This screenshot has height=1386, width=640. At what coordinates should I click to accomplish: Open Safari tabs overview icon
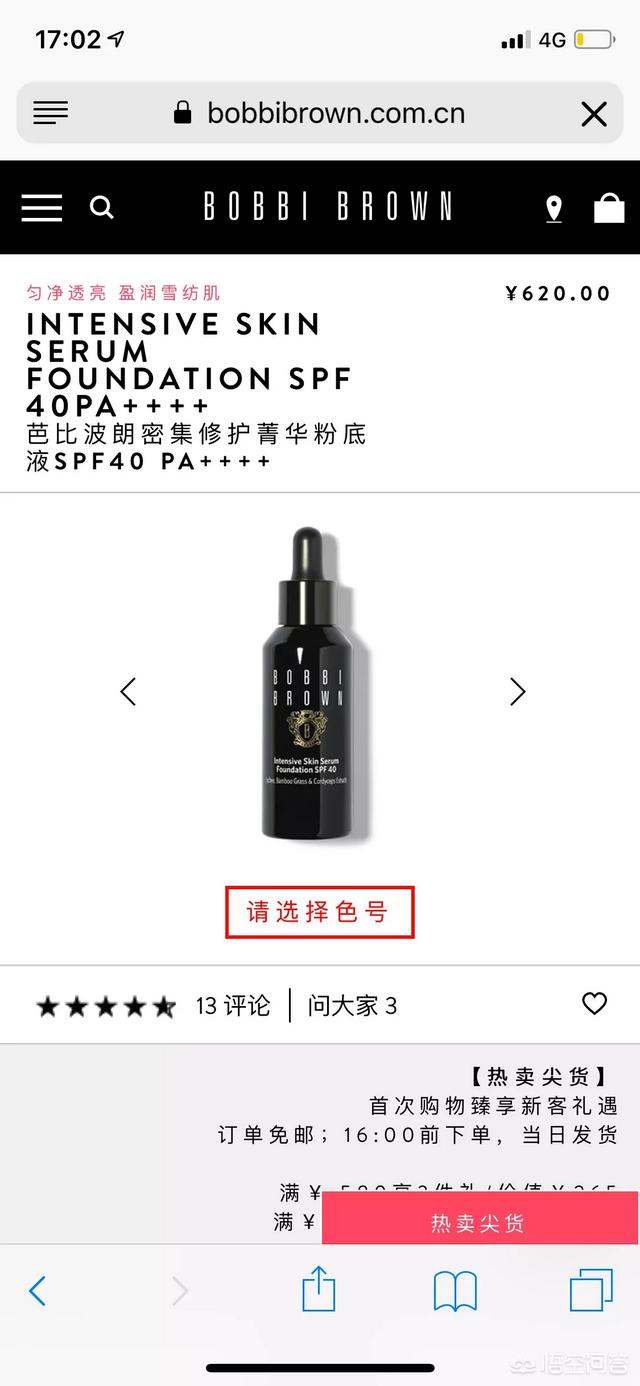coord(591,1290)
